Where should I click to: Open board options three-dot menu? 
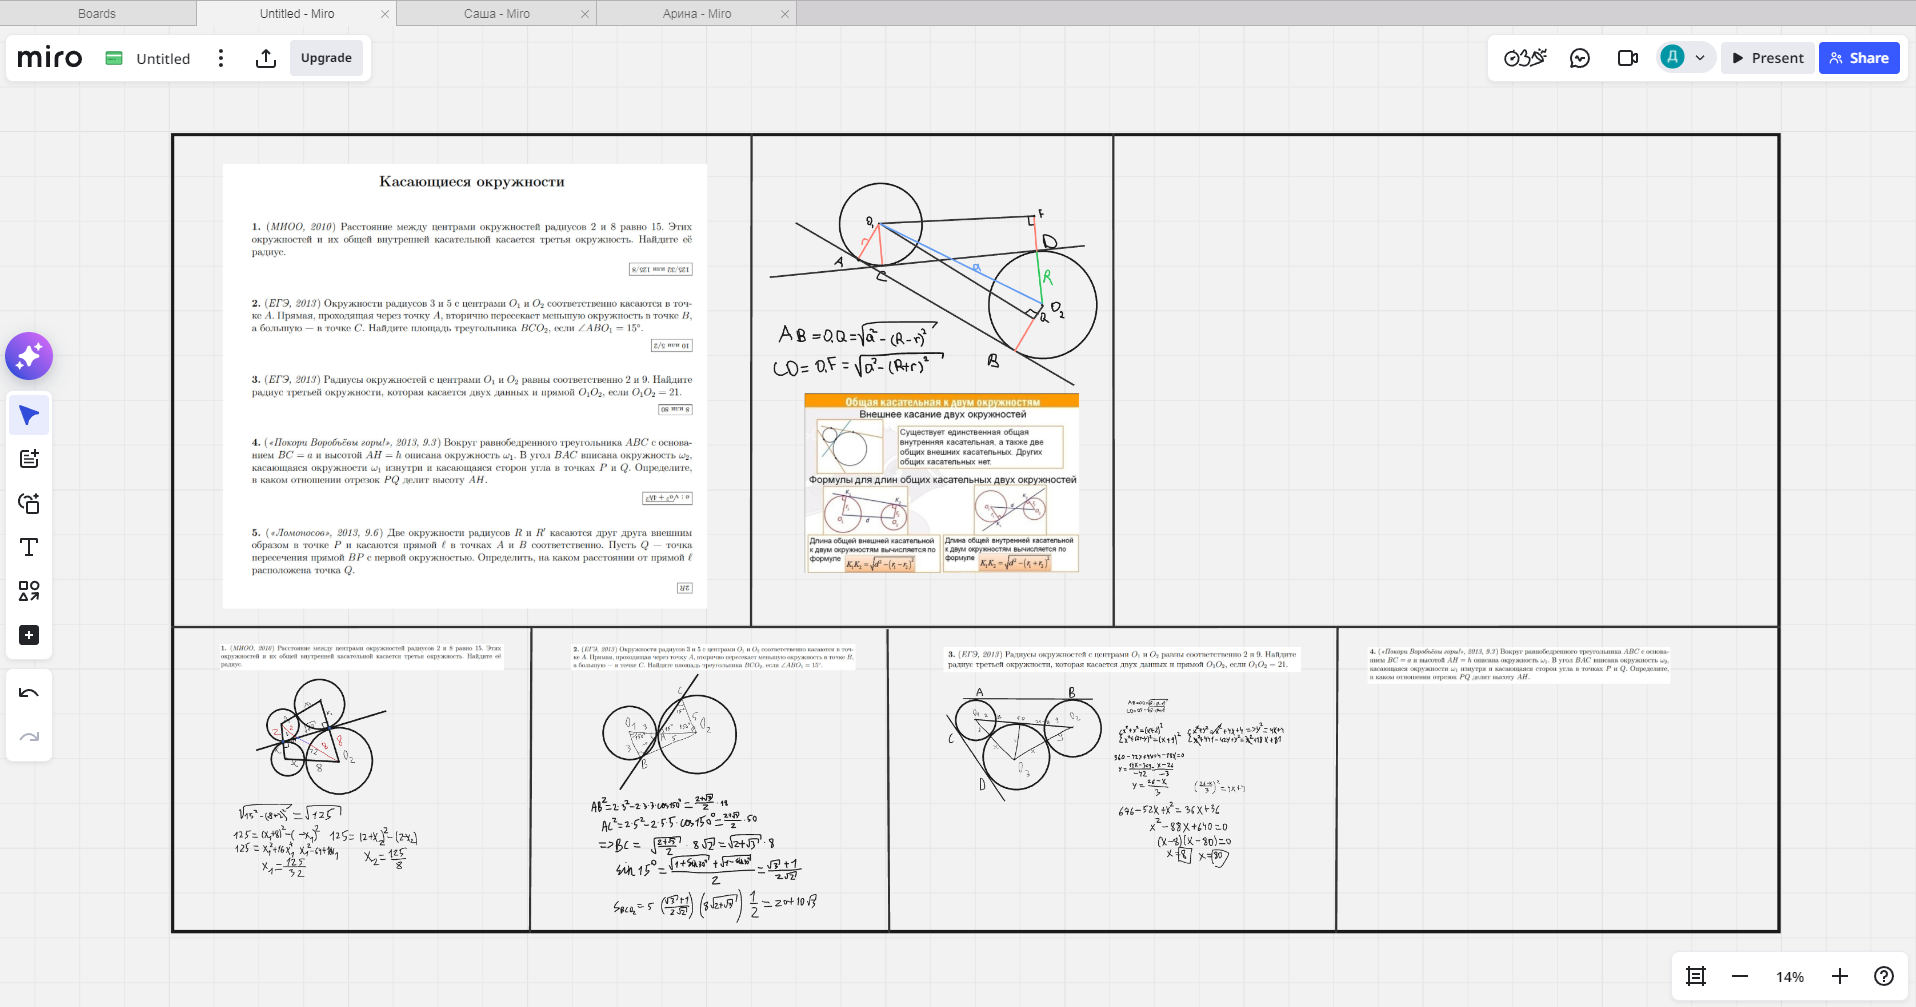221,58
